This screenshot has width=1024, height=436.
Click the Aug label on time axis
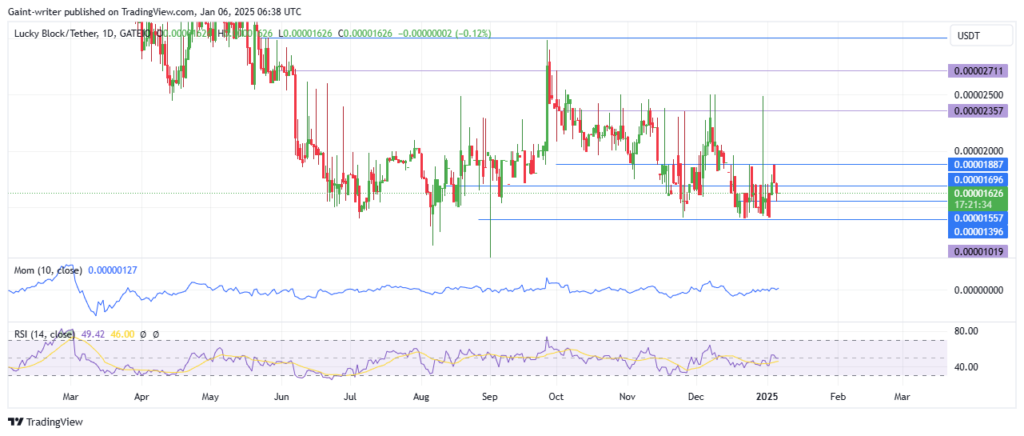421,397
